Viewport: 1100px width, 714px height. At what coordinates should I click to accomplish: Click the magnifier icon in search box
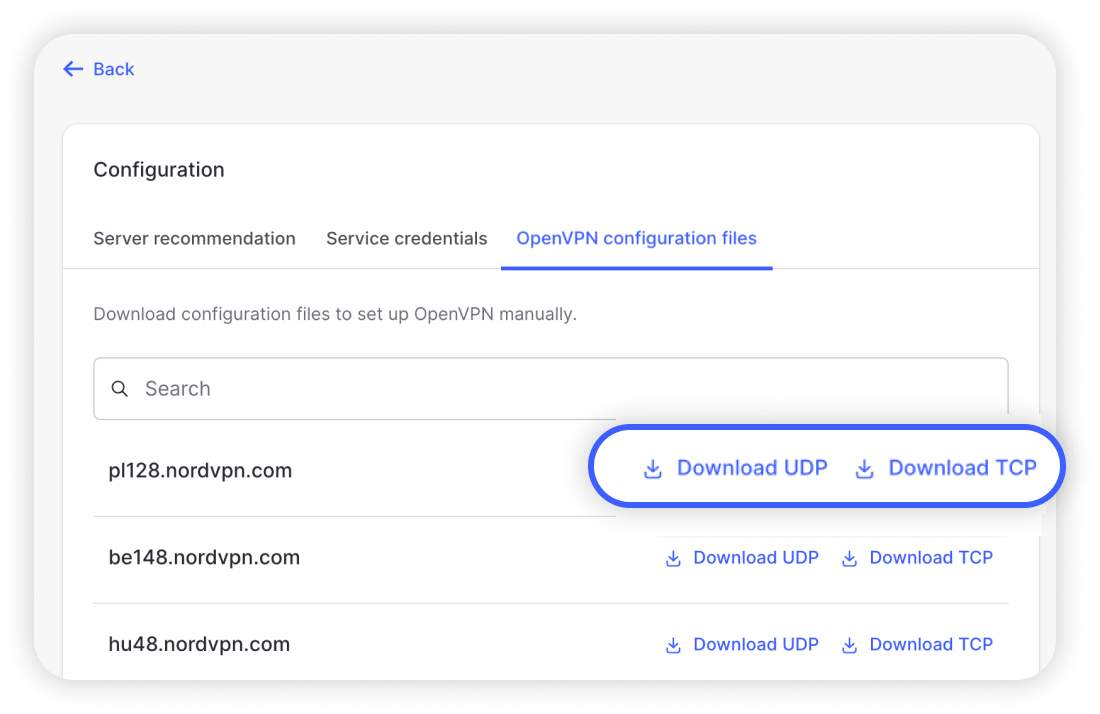120,389
